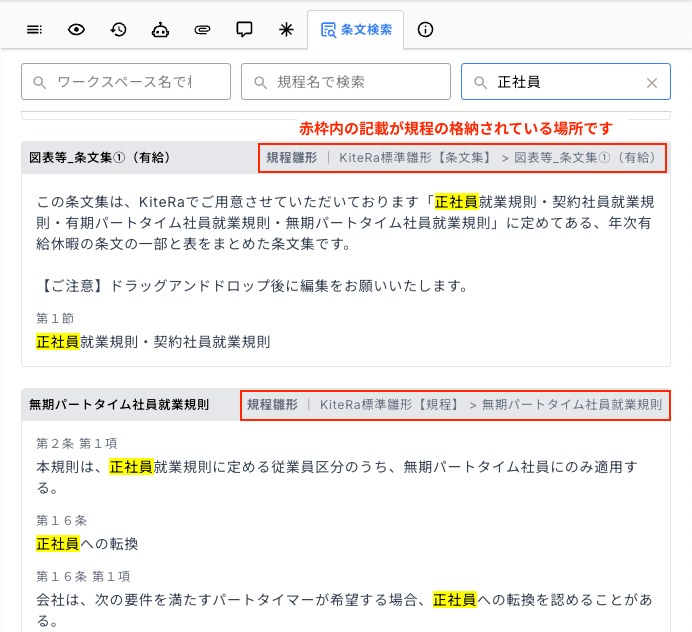
Task: Click the robot assistant icon
Action: coord(160,30)
